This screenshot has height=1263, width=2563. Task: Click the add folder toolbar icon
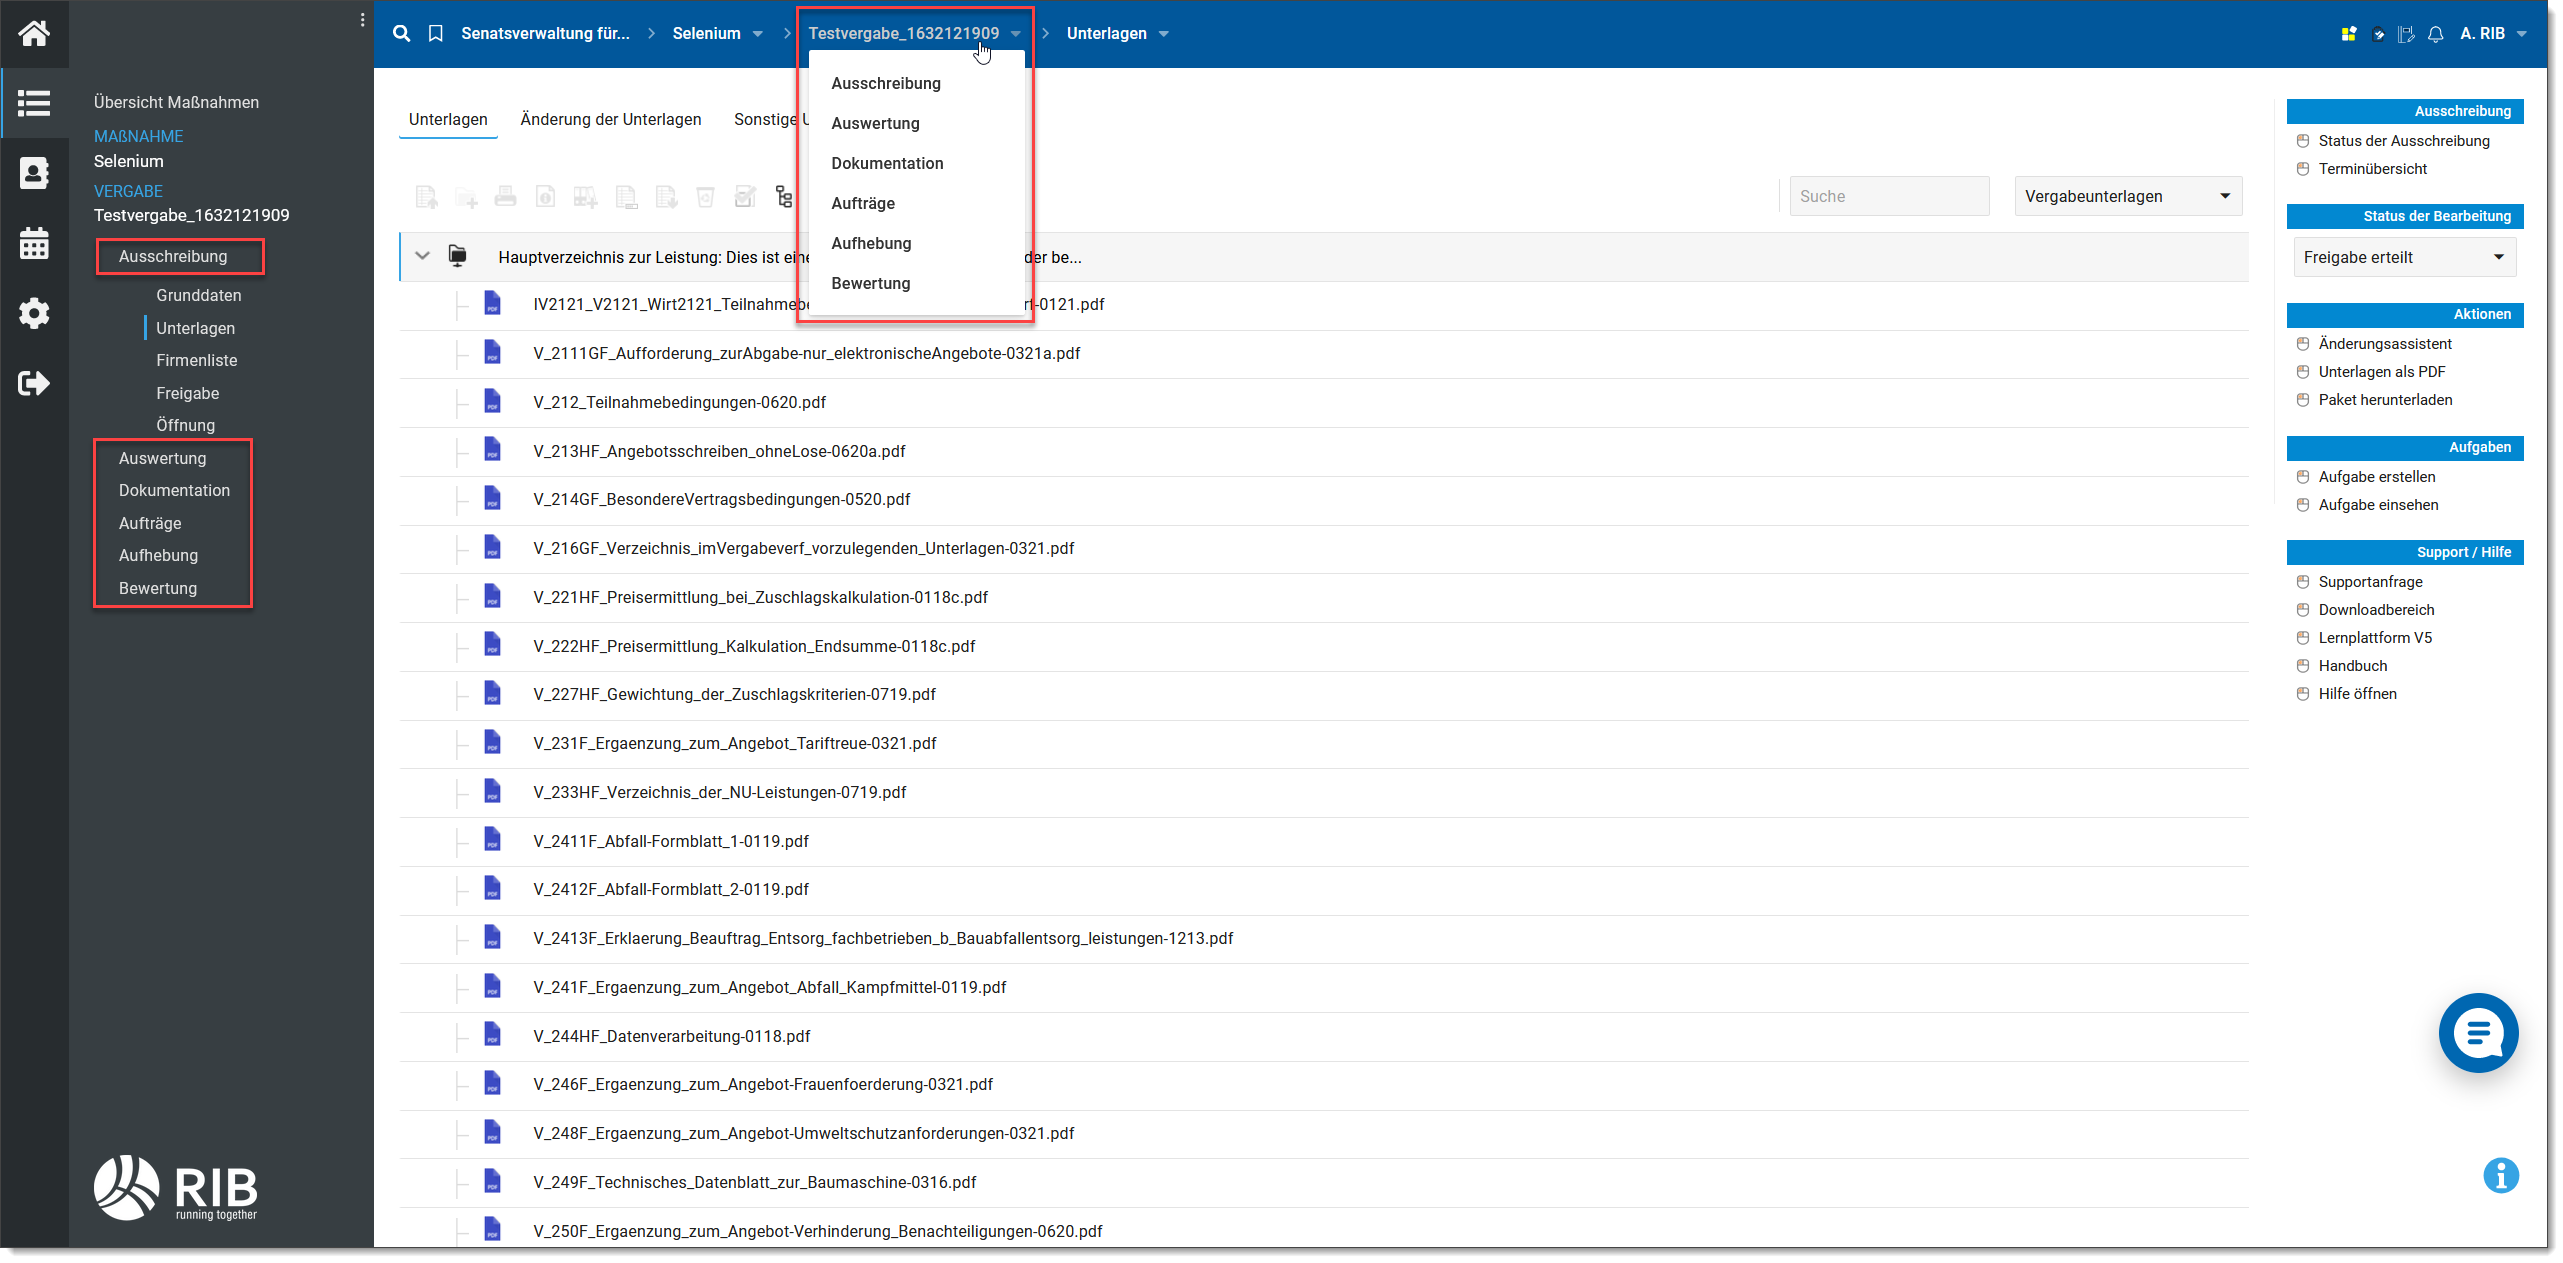tap(466, 197)
